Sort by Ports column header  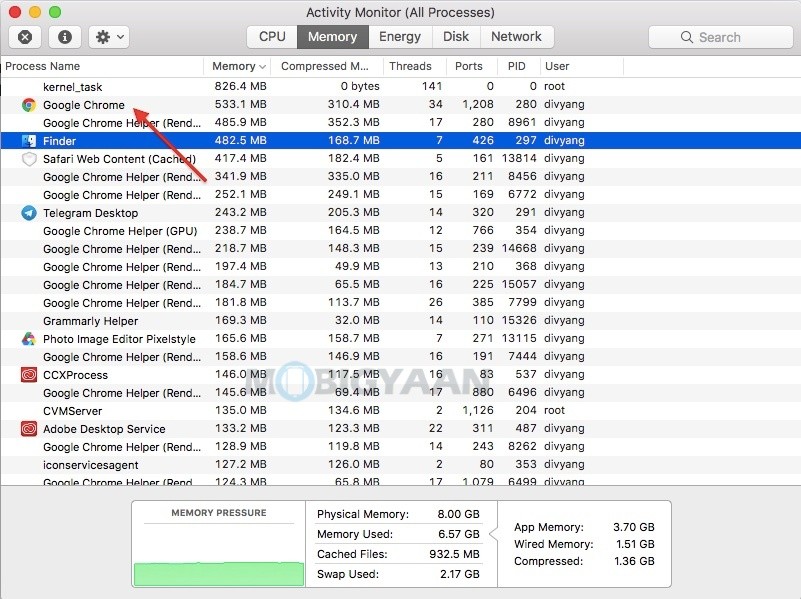pos(471,66)
